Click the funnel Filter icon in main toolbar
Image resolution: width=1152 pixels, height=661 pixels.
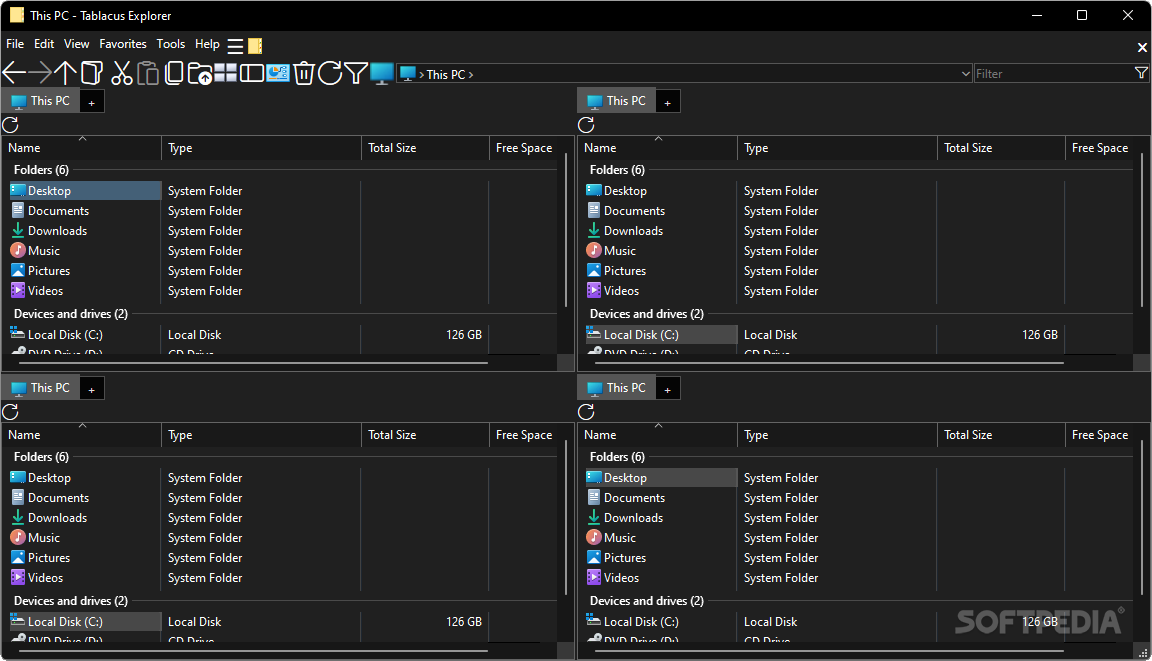point(356,73)
